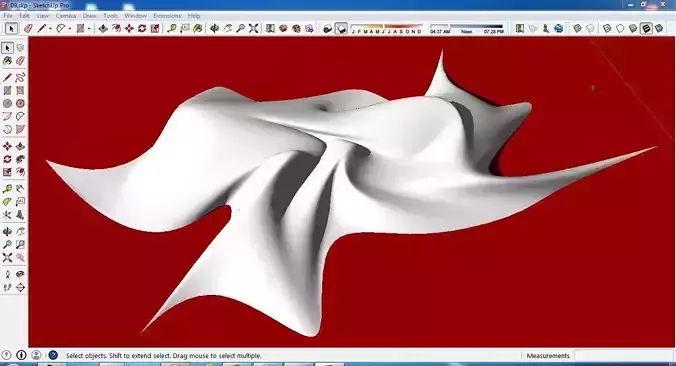
Task: Select the Arc tool in the top toolbar
Action: pyautogui.click(x=61, y=28)
